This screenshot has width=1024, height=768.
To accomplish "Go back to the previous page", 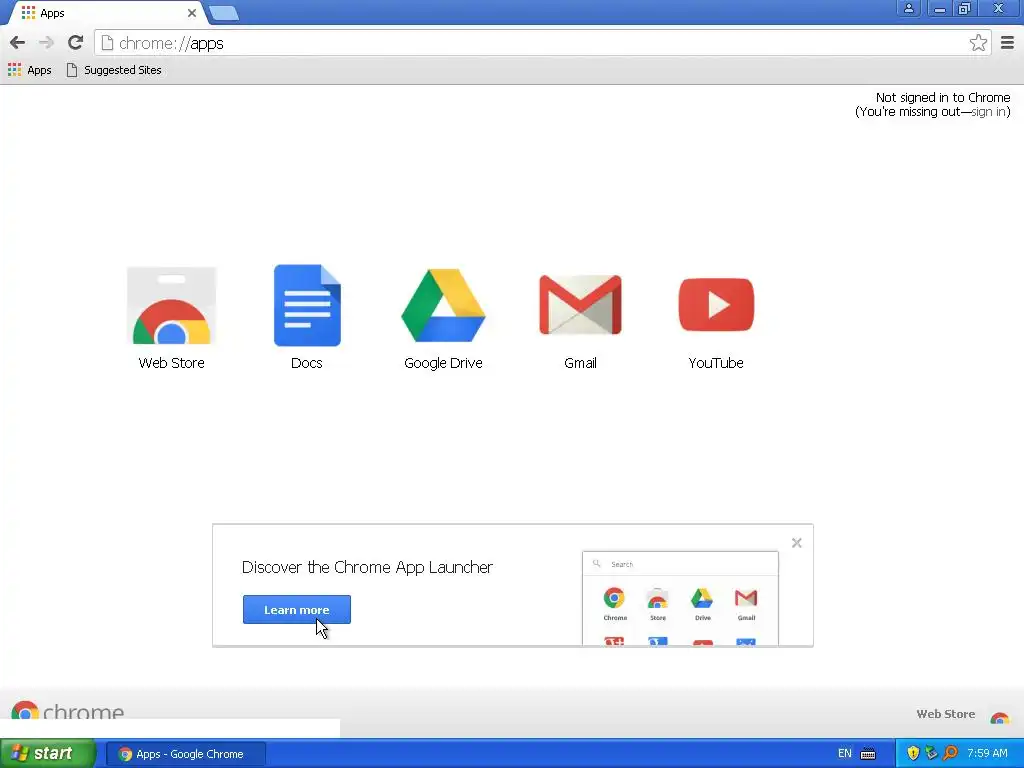I will (18, 43).
